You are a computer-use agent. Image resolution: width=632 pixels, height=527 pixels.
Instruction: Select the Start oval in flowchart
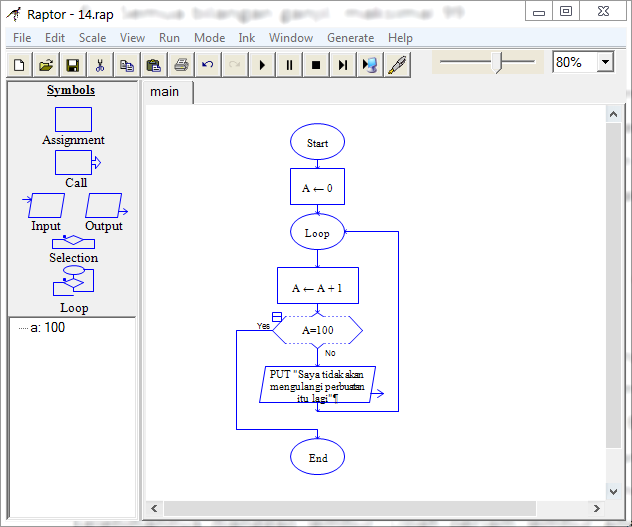(x=318, y=142)
